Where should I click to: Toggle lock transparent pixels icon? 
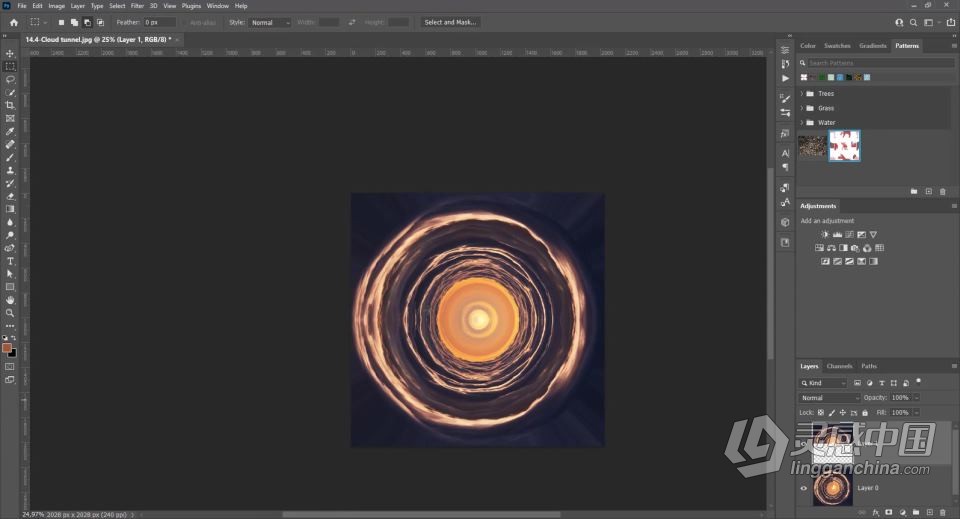(x=821, y=413)
